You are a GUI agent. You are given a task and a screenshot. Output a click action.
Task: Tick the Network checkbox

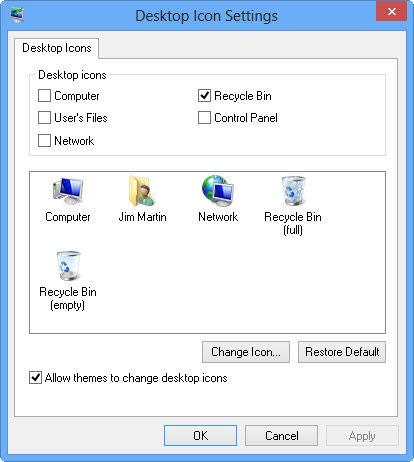44,141
